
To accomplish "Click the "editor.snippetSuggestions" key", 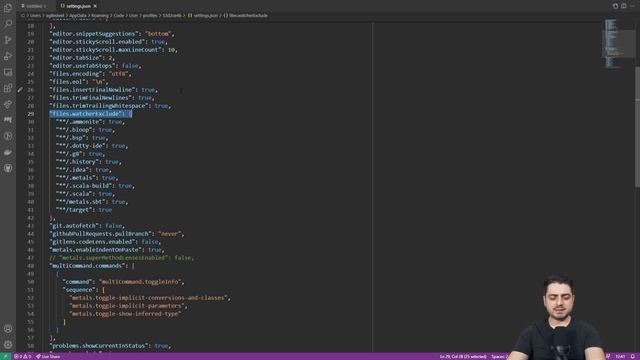I will click(94, 34).
